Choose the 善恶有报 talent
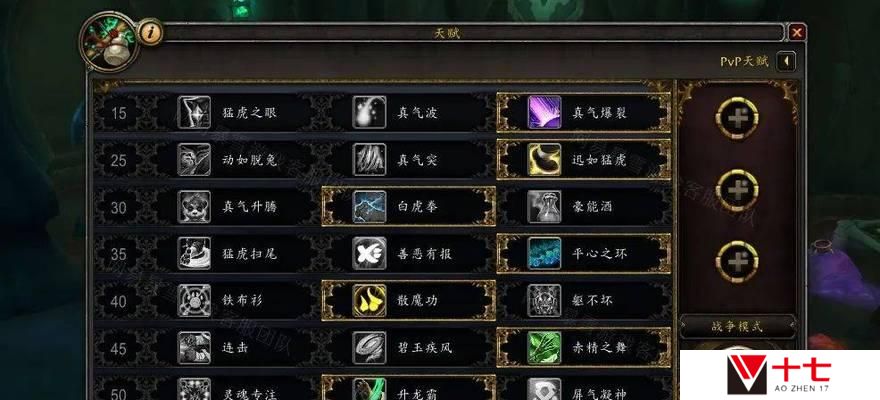 409,254
